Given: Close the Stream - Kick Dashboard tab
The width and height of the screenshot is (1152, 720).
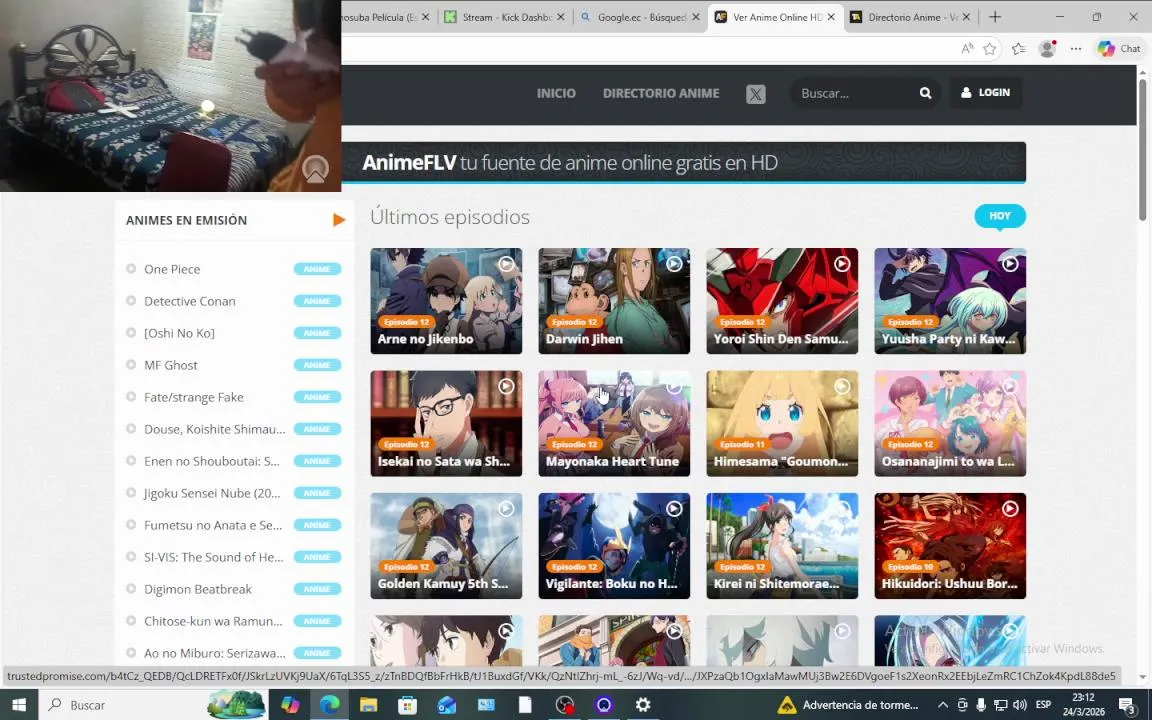Looking at the screenshot, I should [561, 17].
